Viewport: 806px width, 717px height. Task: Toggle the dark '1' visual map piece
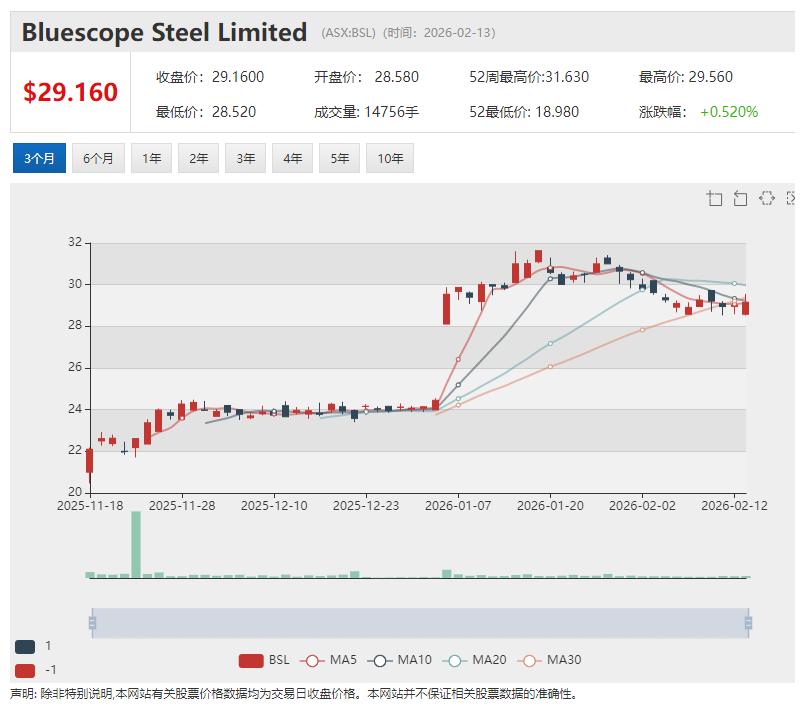pos(25,647)
